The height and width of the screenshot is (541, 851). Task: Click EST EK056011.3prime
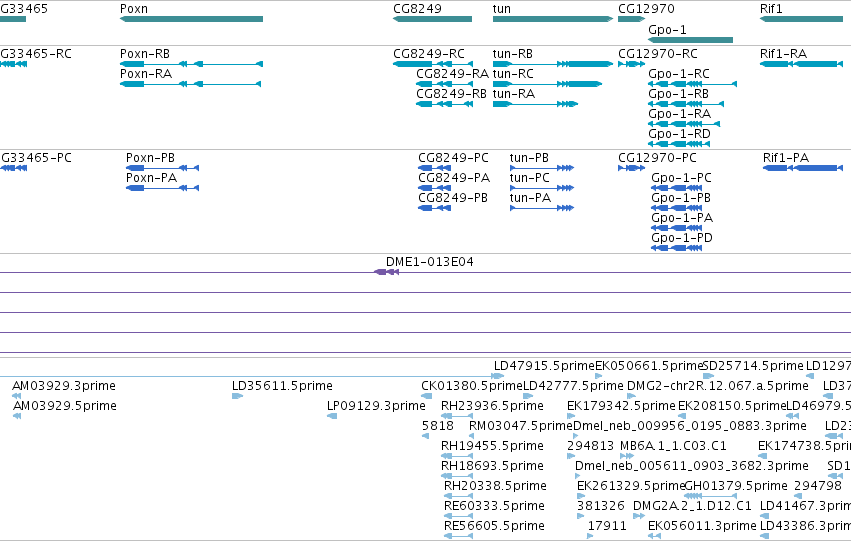pos(654,536)
